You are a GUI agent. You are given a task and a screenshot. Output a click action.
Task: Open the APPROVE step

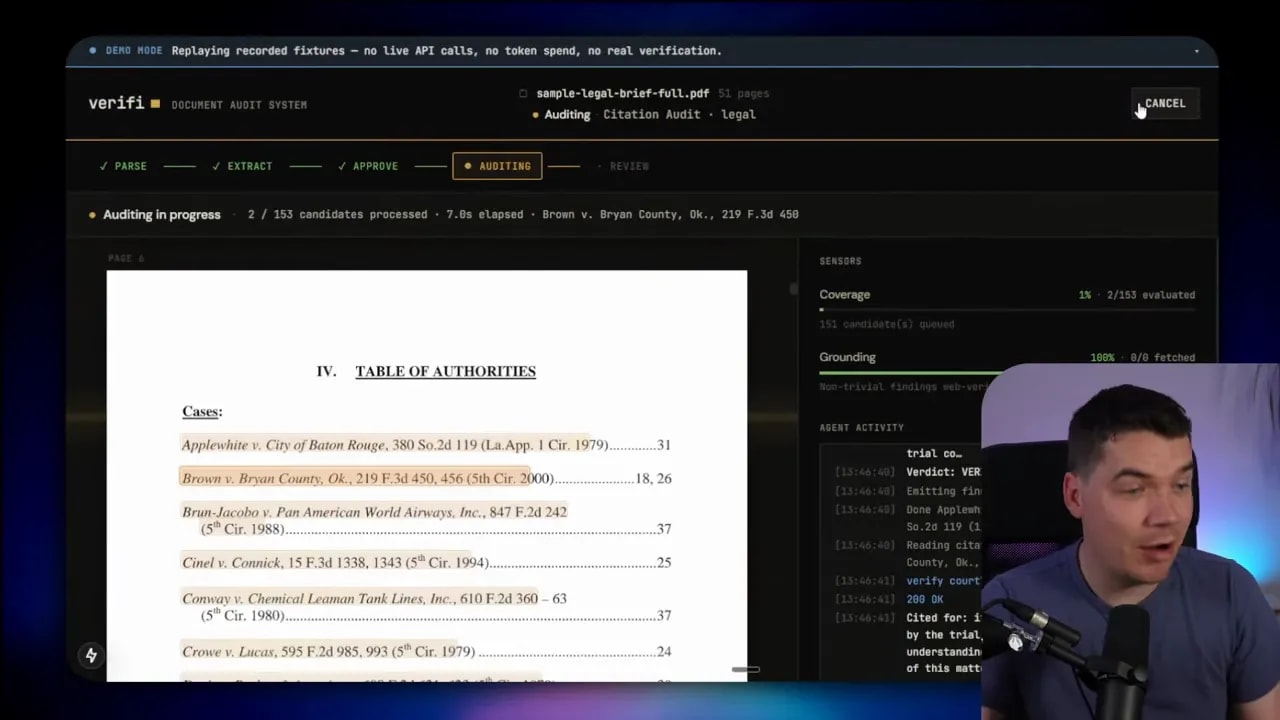367,166
